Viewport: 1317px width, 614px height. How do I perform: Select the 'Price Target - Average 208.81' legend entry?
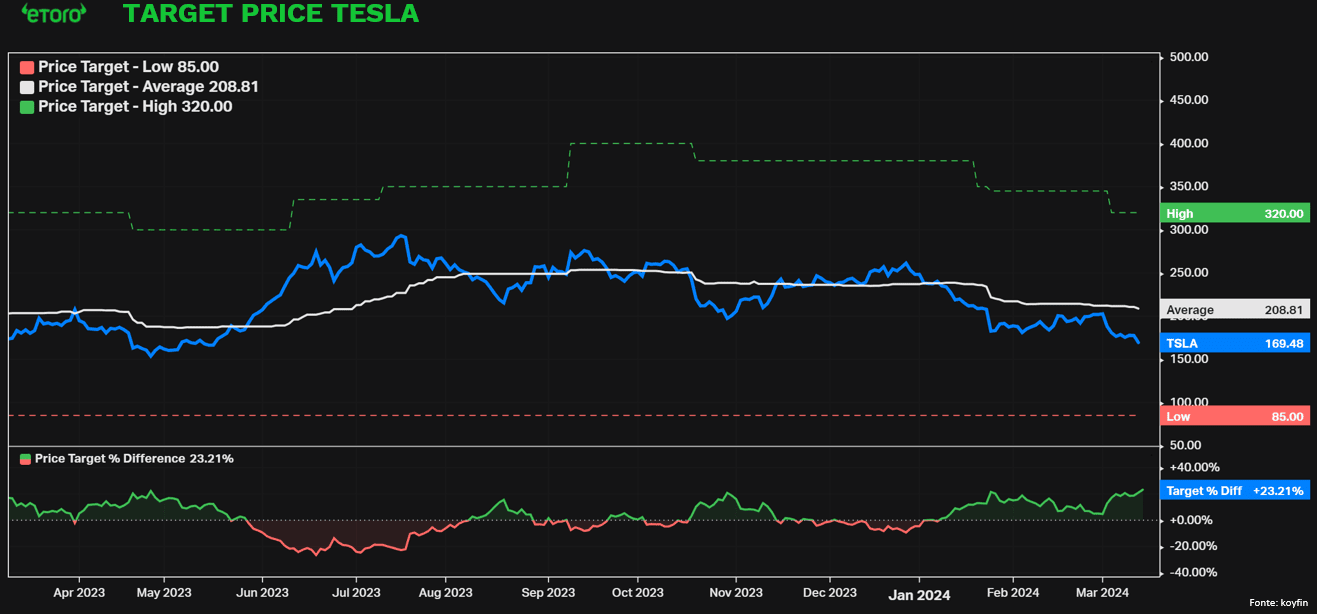point(139,87)
